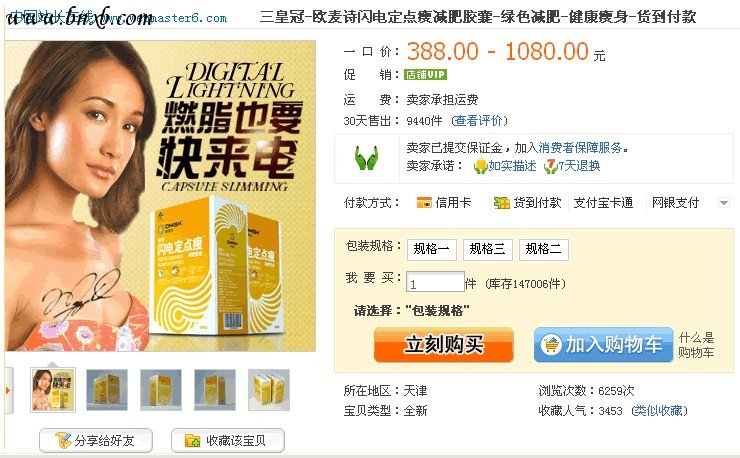Click the 7天退换 guarantee icon
This screenshot has width=740, height=458.
pos(550,166)
